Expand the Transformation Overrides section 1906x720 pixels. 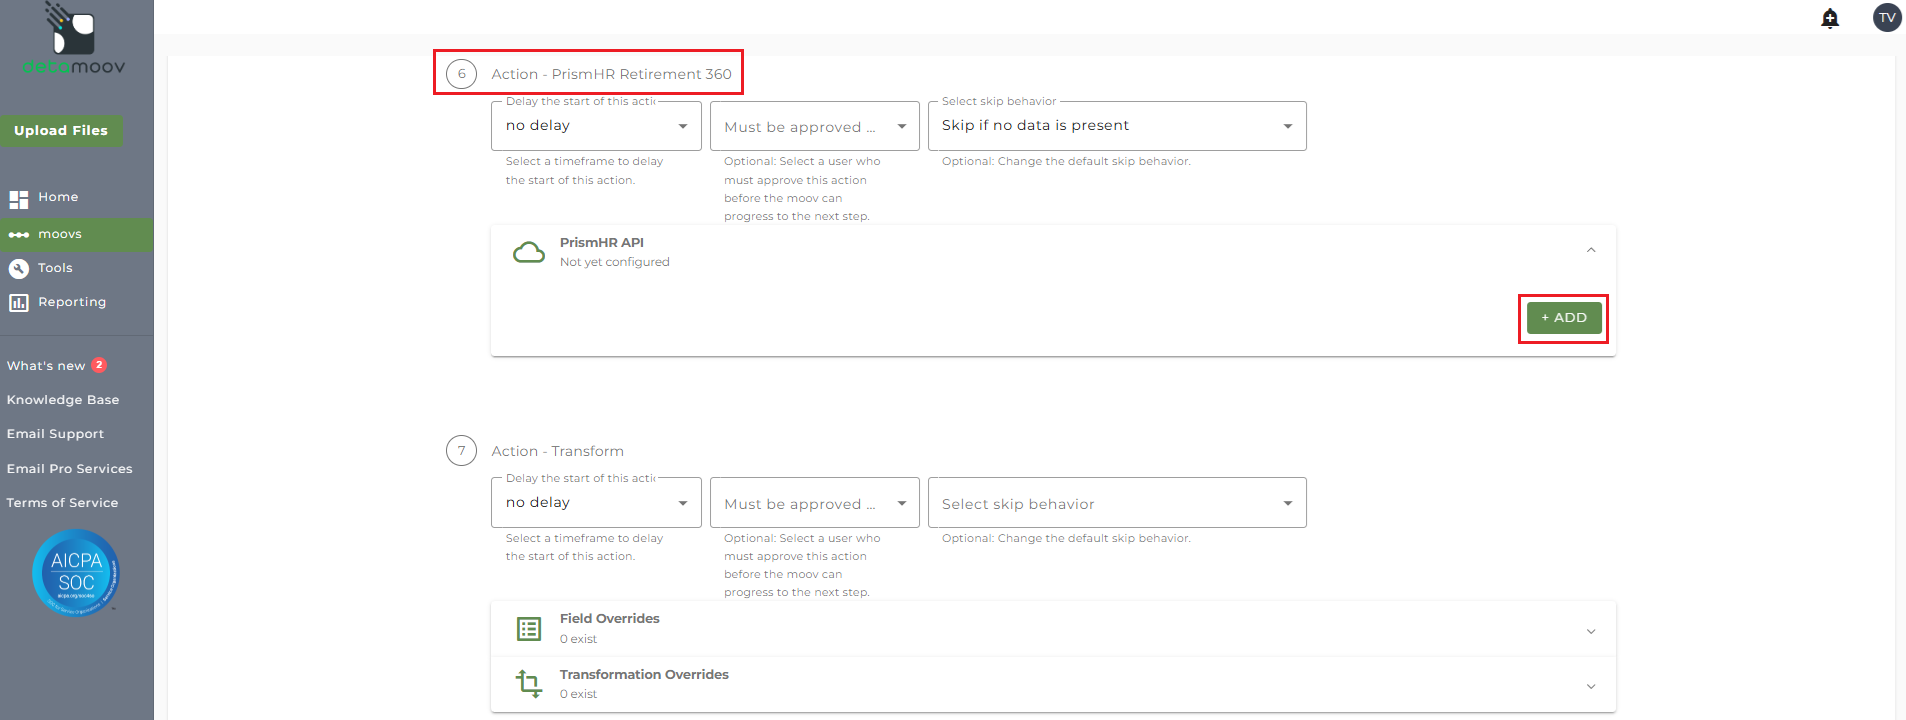click(x=1591, y=686)
